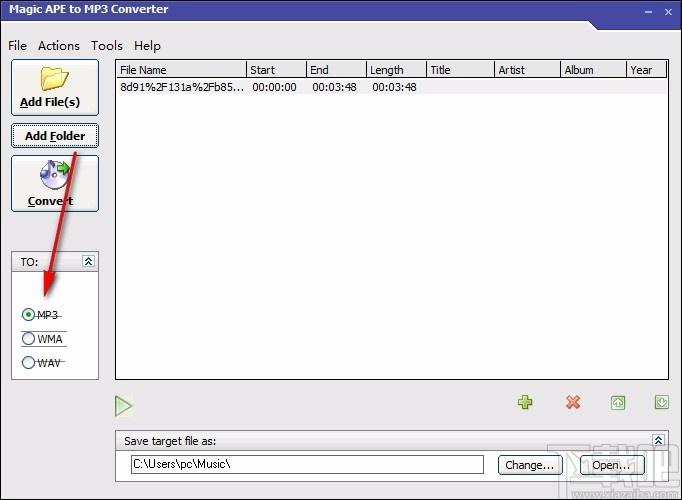
Task: Play the selected file with the green triangle
Action: point(124,406)
